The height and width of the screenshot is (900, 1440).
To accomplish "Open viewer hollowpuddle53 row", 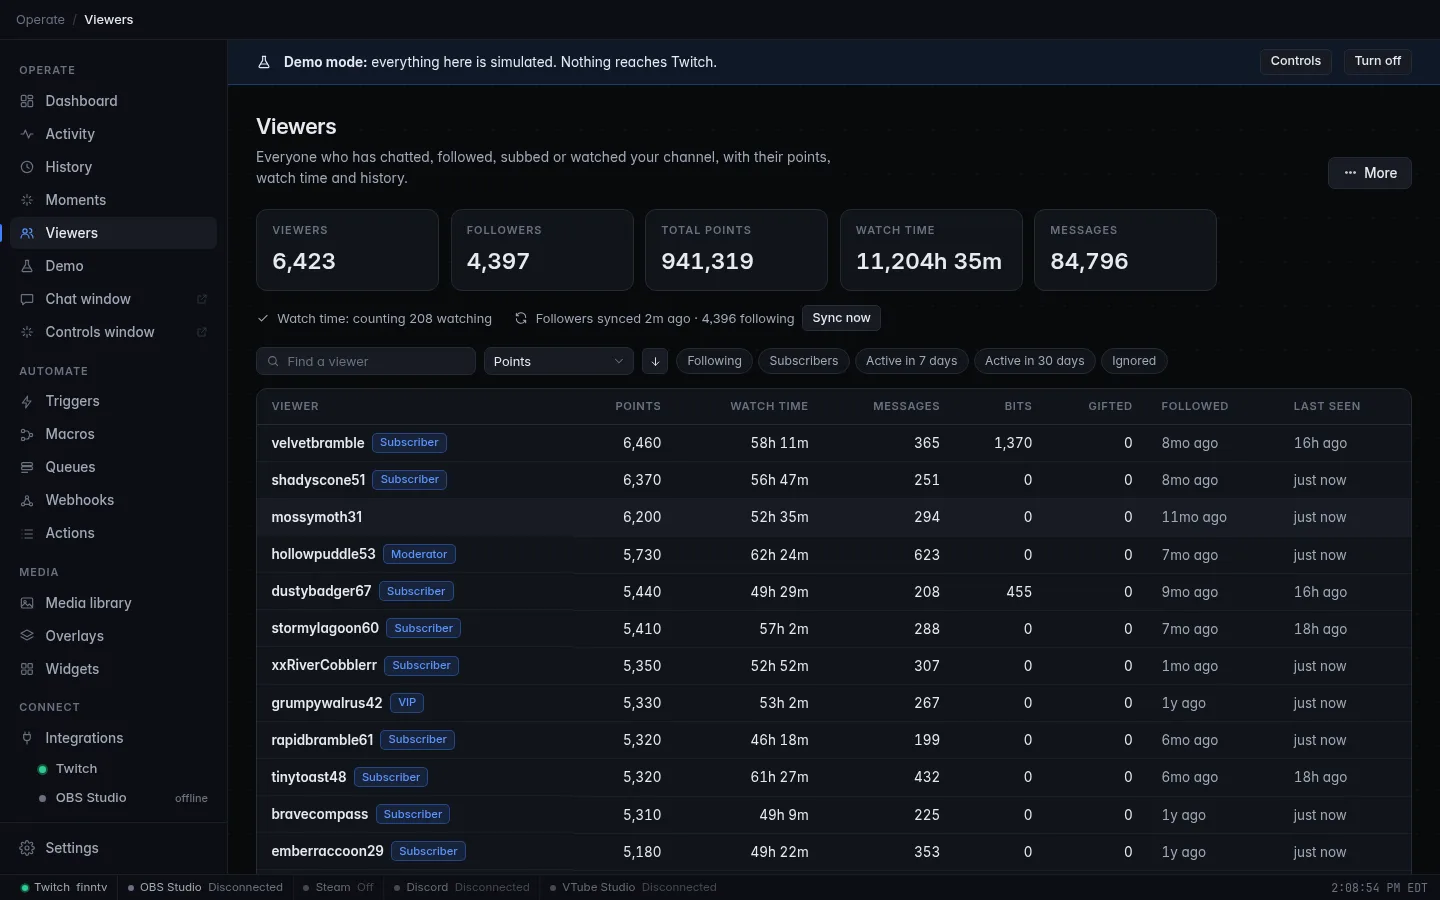I will click(834, 555).
